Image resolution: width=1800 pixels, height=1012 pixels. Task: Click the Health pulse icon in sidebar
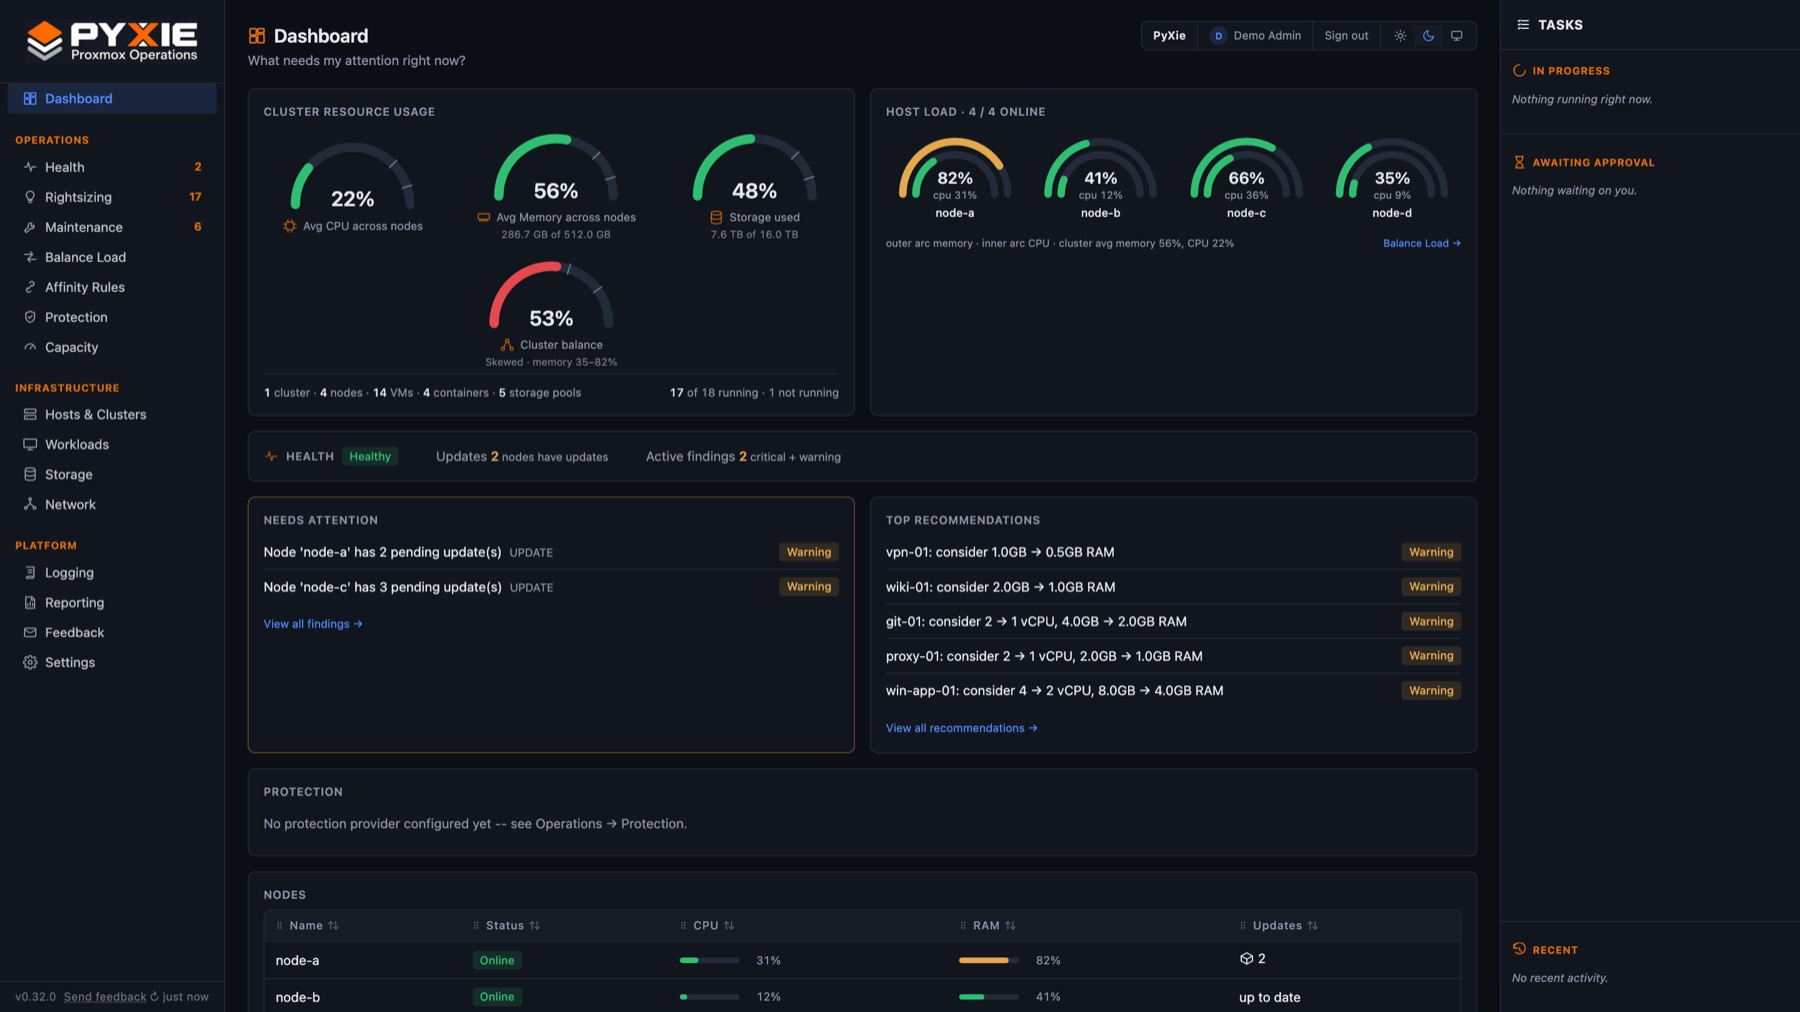[x=30, y=167]
